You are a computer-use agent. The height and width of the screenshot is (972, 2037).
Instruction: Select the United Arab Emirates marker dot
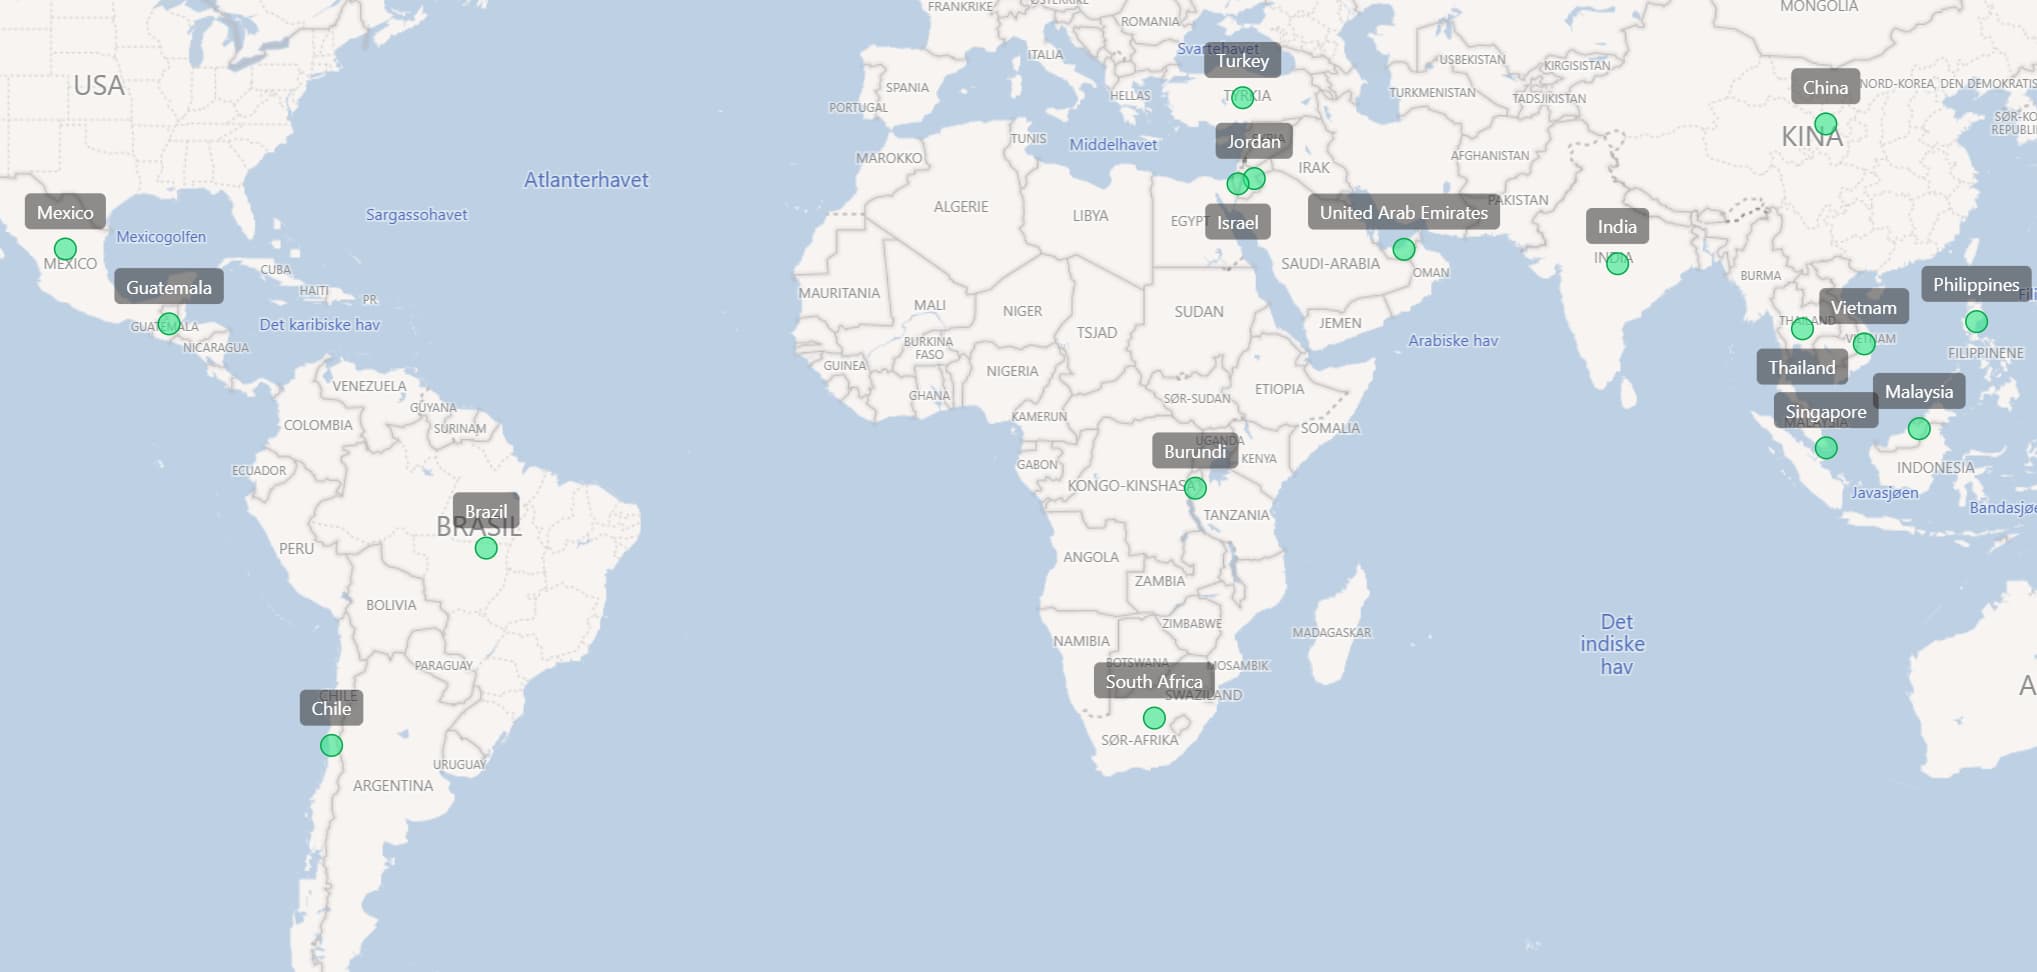point(1404,249)
